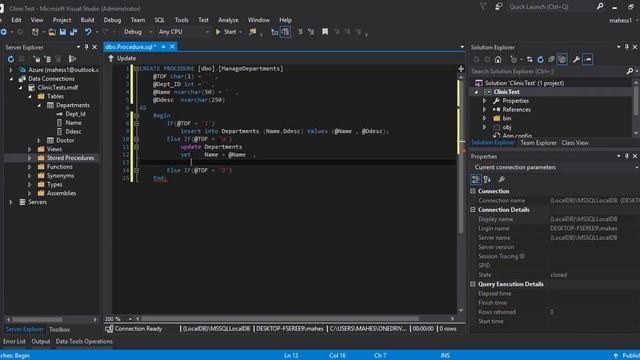Collapse the Departments table node
The width and height of the screenshot is (640, 360).
pos(39,105)
